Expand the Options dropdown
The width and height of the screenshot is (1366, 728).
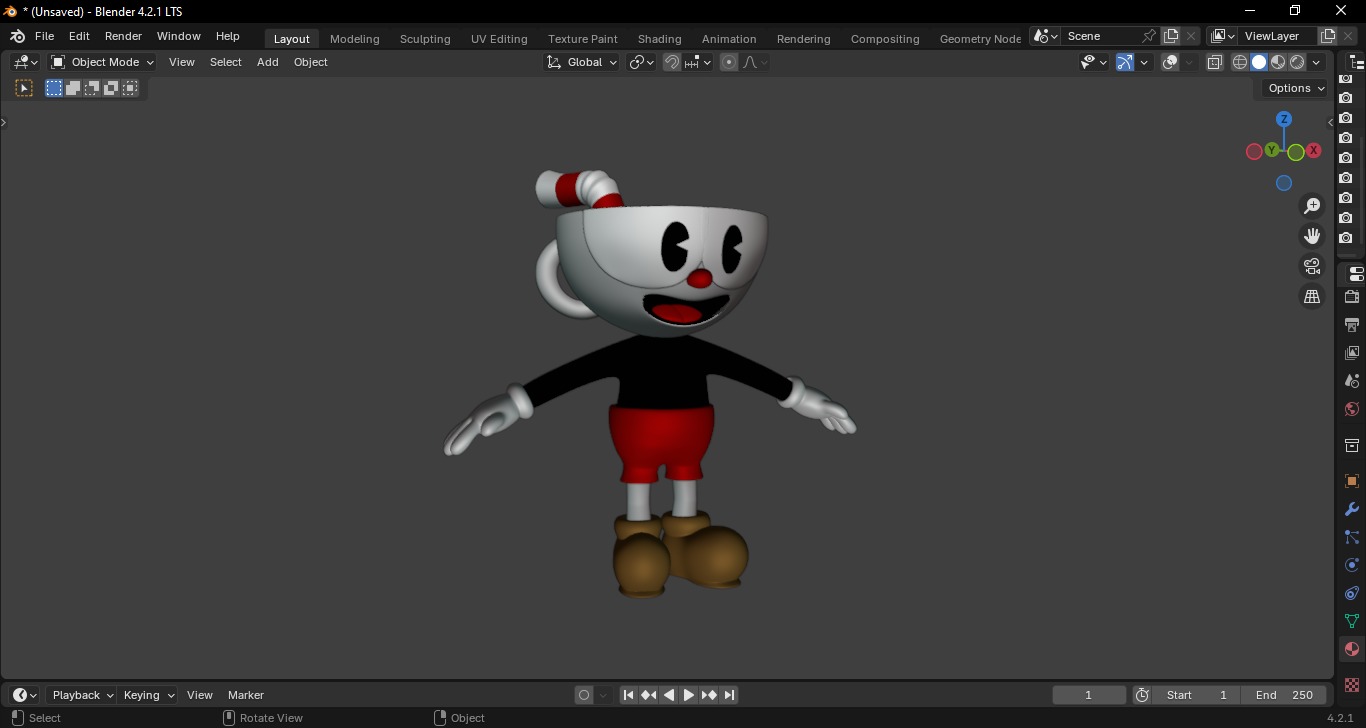pos(1296,88)
